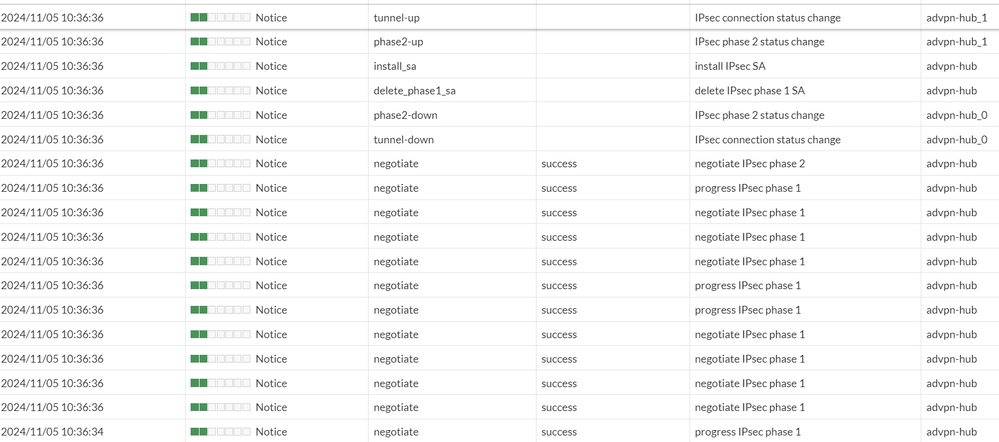Click advpn-hub_1 in the tunnel-up row
The image size is (999, 442).
click(x=956, y=18)
